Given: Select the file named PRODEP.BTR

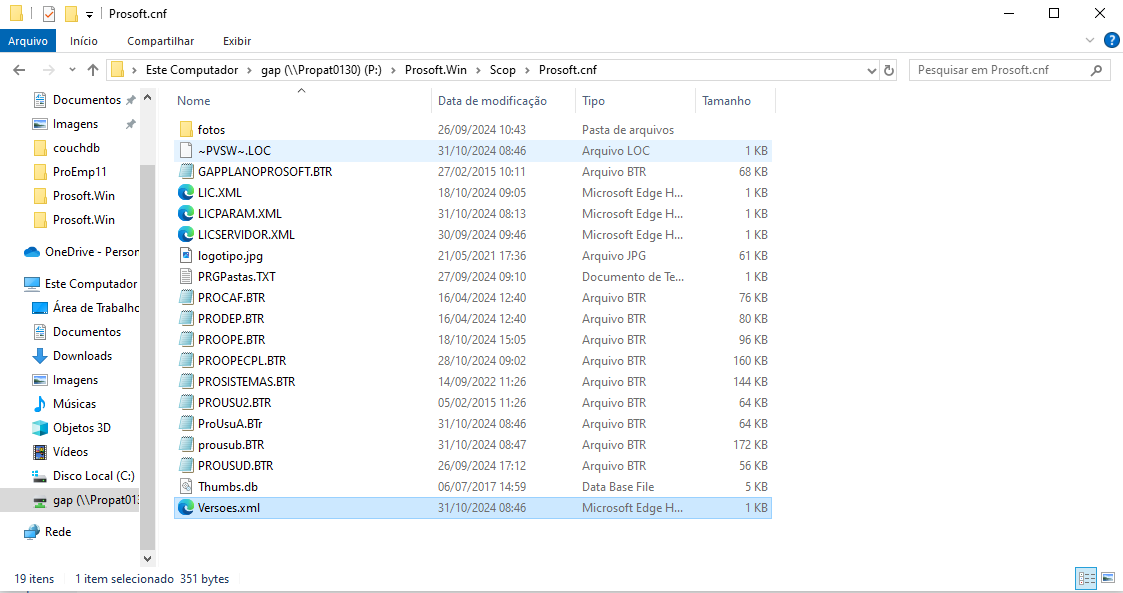Looking at the screenshot, I should pyautogui.click(x=231, y=319).
